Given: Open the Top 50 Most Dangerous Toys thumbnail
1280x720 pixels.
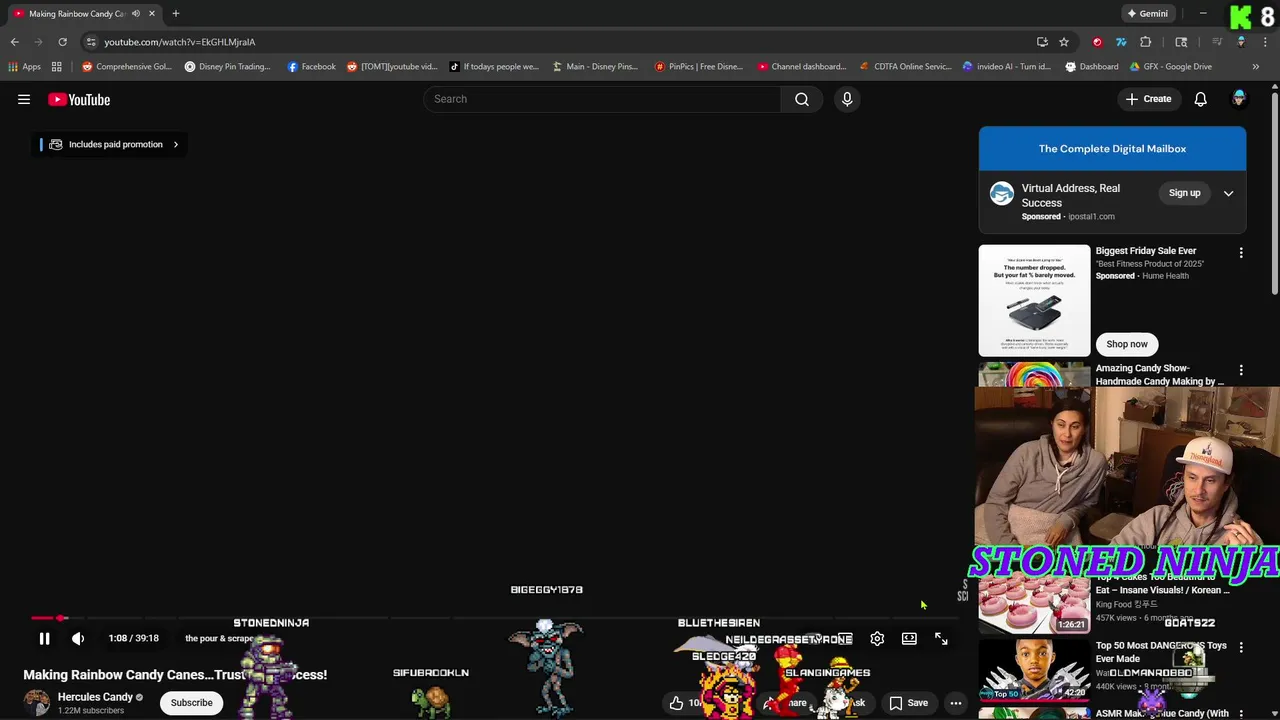Looking at the screenshot, I should pos(1034,669).
